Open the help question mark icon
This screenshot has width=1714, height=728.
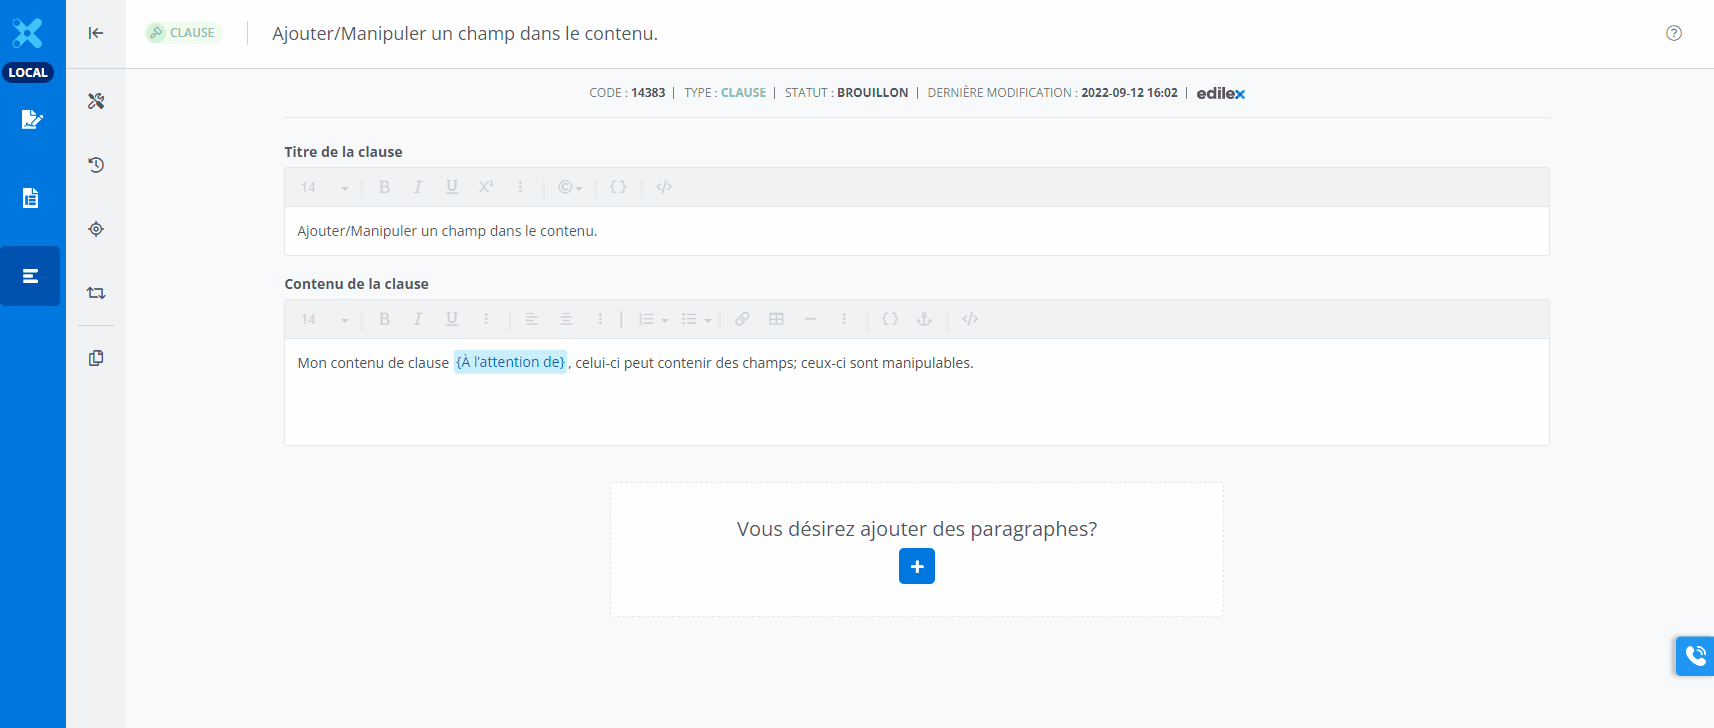pyautogui.click(x=1673, y=33)
